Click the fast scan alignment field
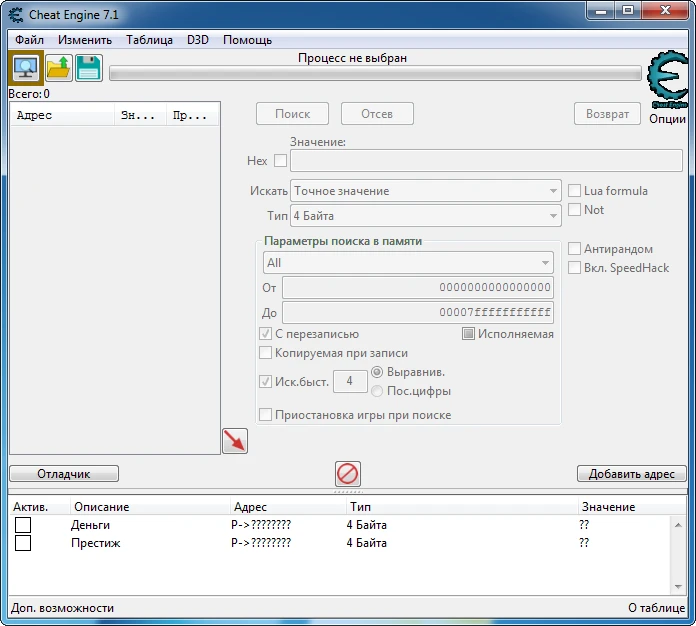Viewport: 696px width, 626px height. [350, 381]
